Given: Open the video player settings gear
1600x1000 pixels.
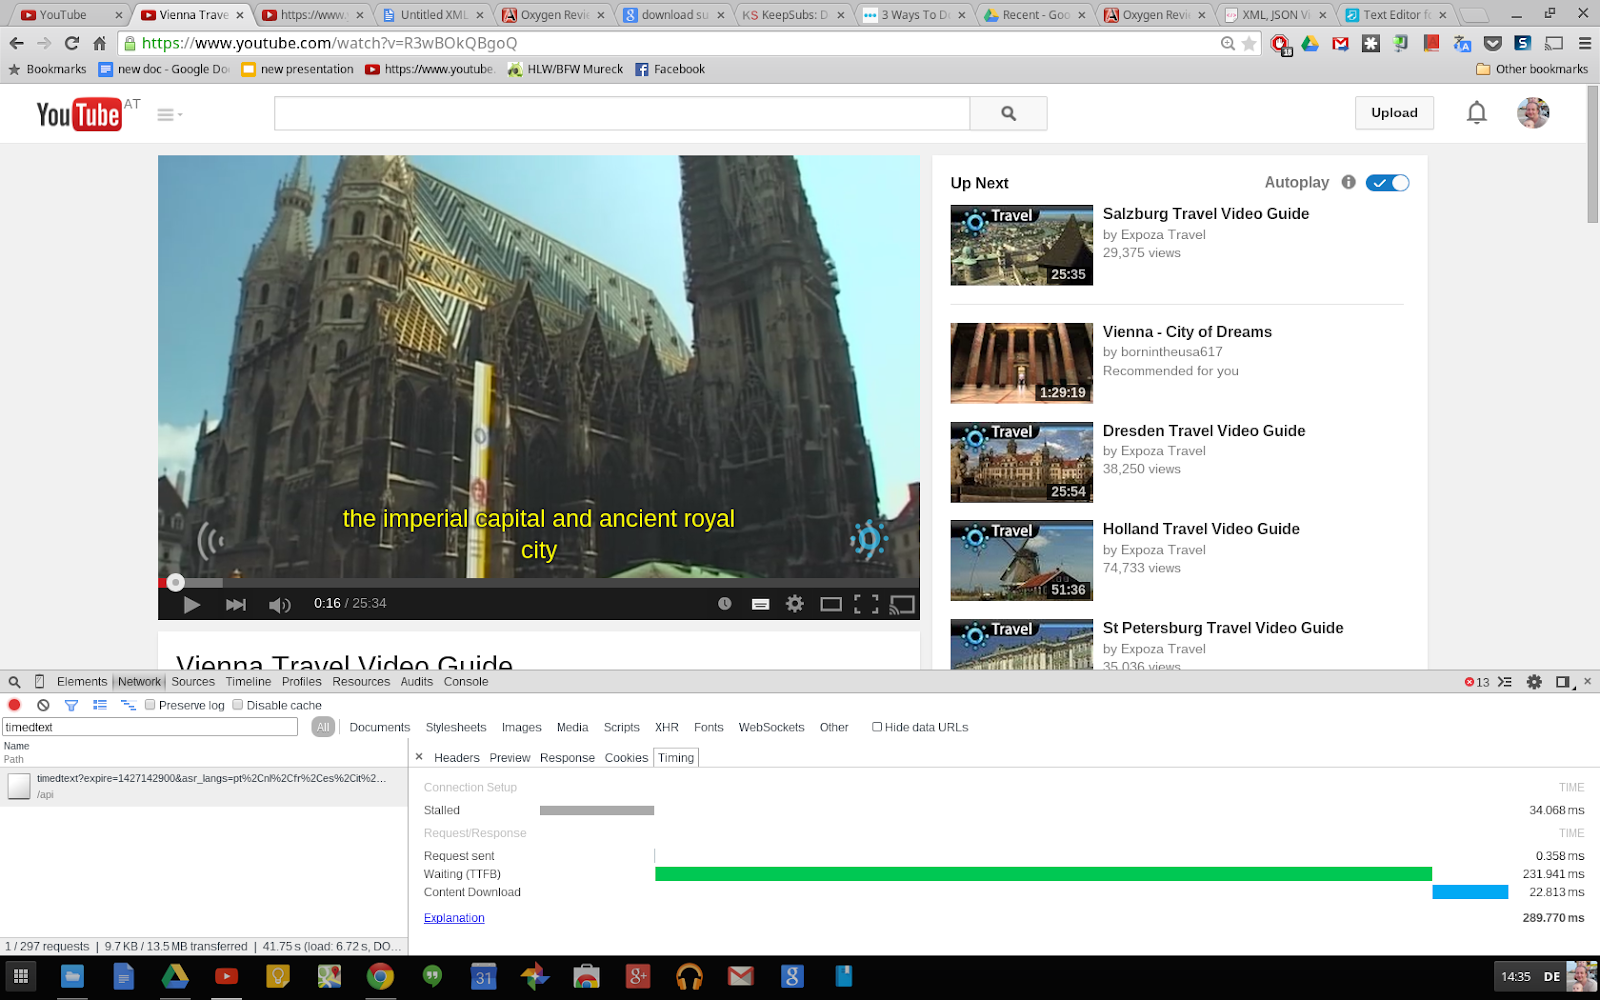Looking at the screenshot, I should click(795, 604).
